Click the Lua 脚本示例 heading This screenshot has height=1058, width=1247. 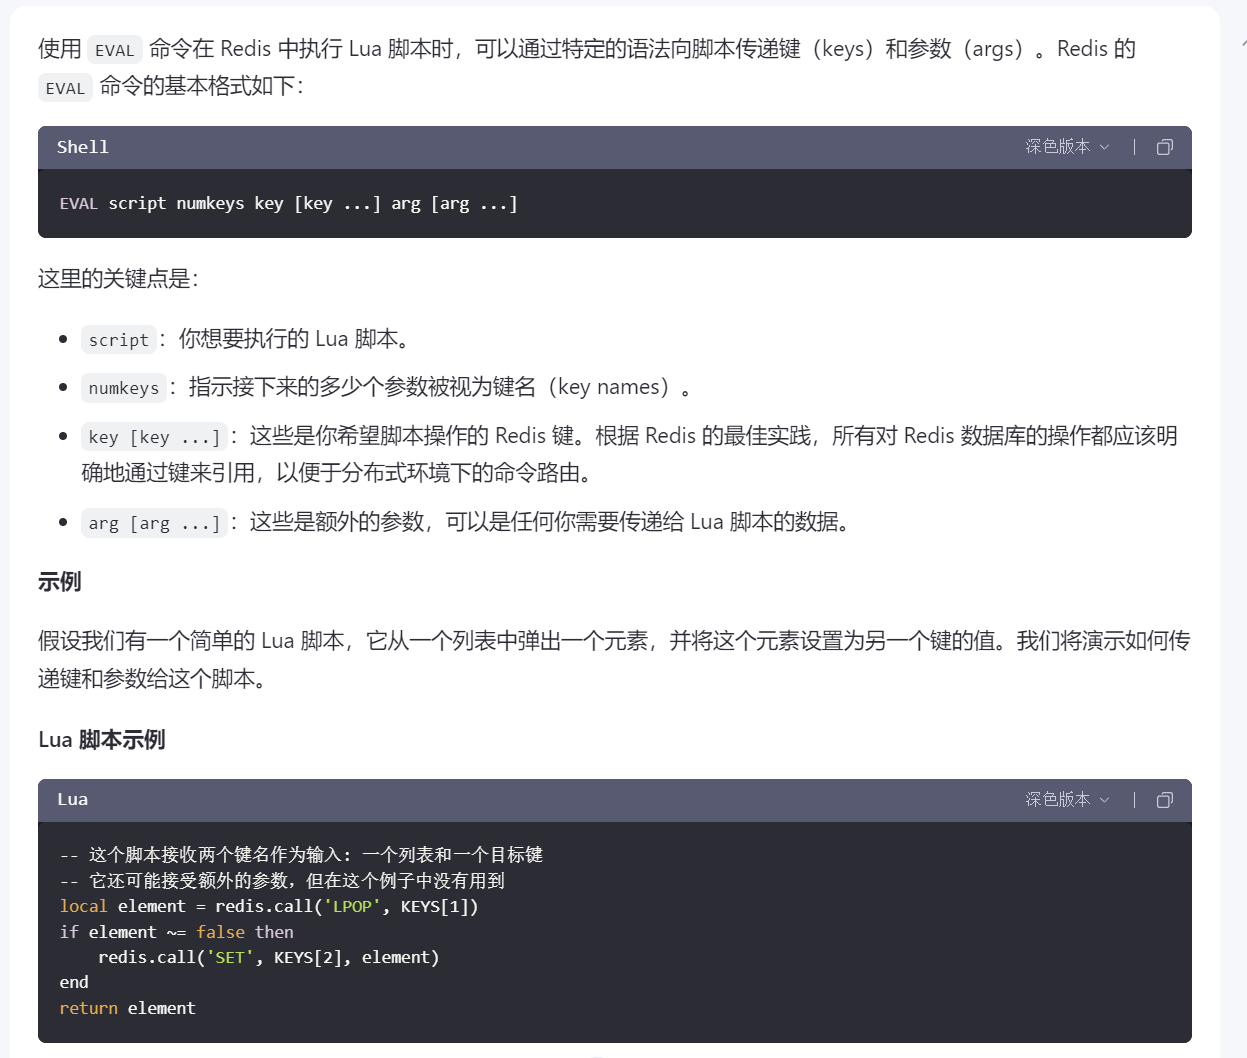(102, 740)
